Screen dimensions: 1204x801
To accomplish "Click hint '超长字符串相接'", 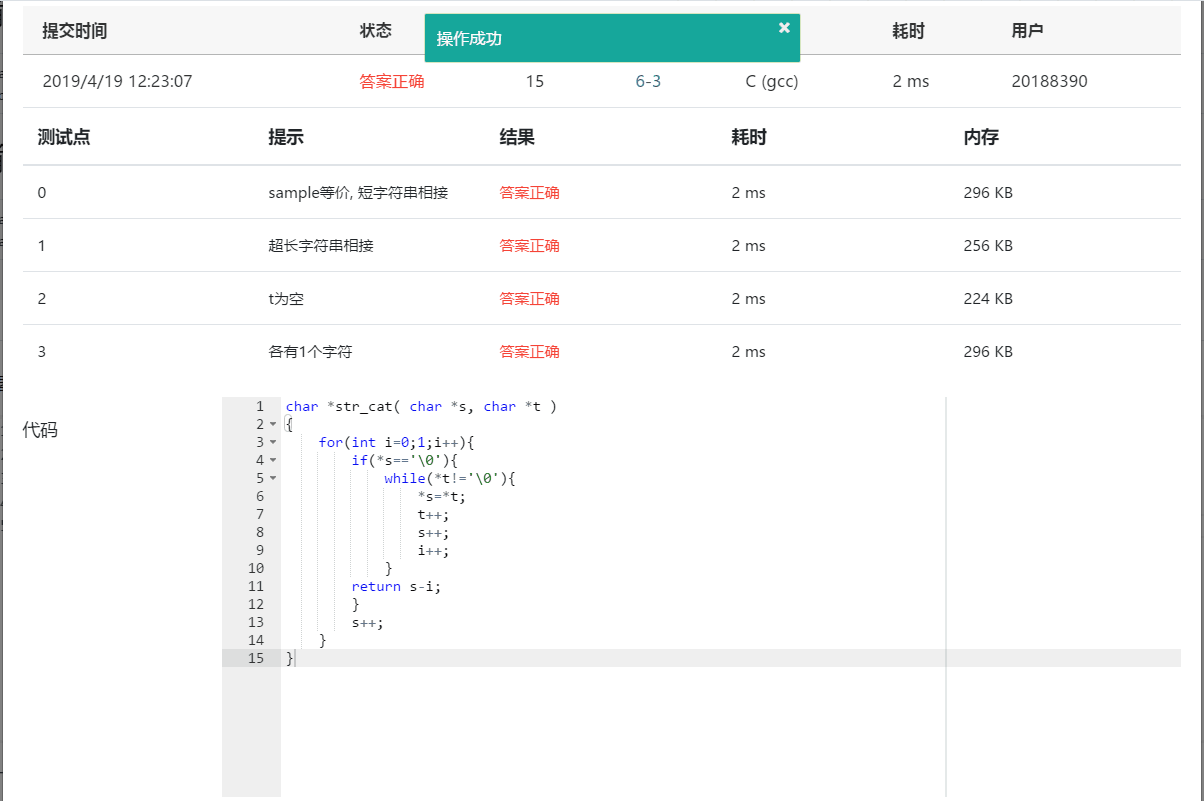I will [x=321, y=245].
